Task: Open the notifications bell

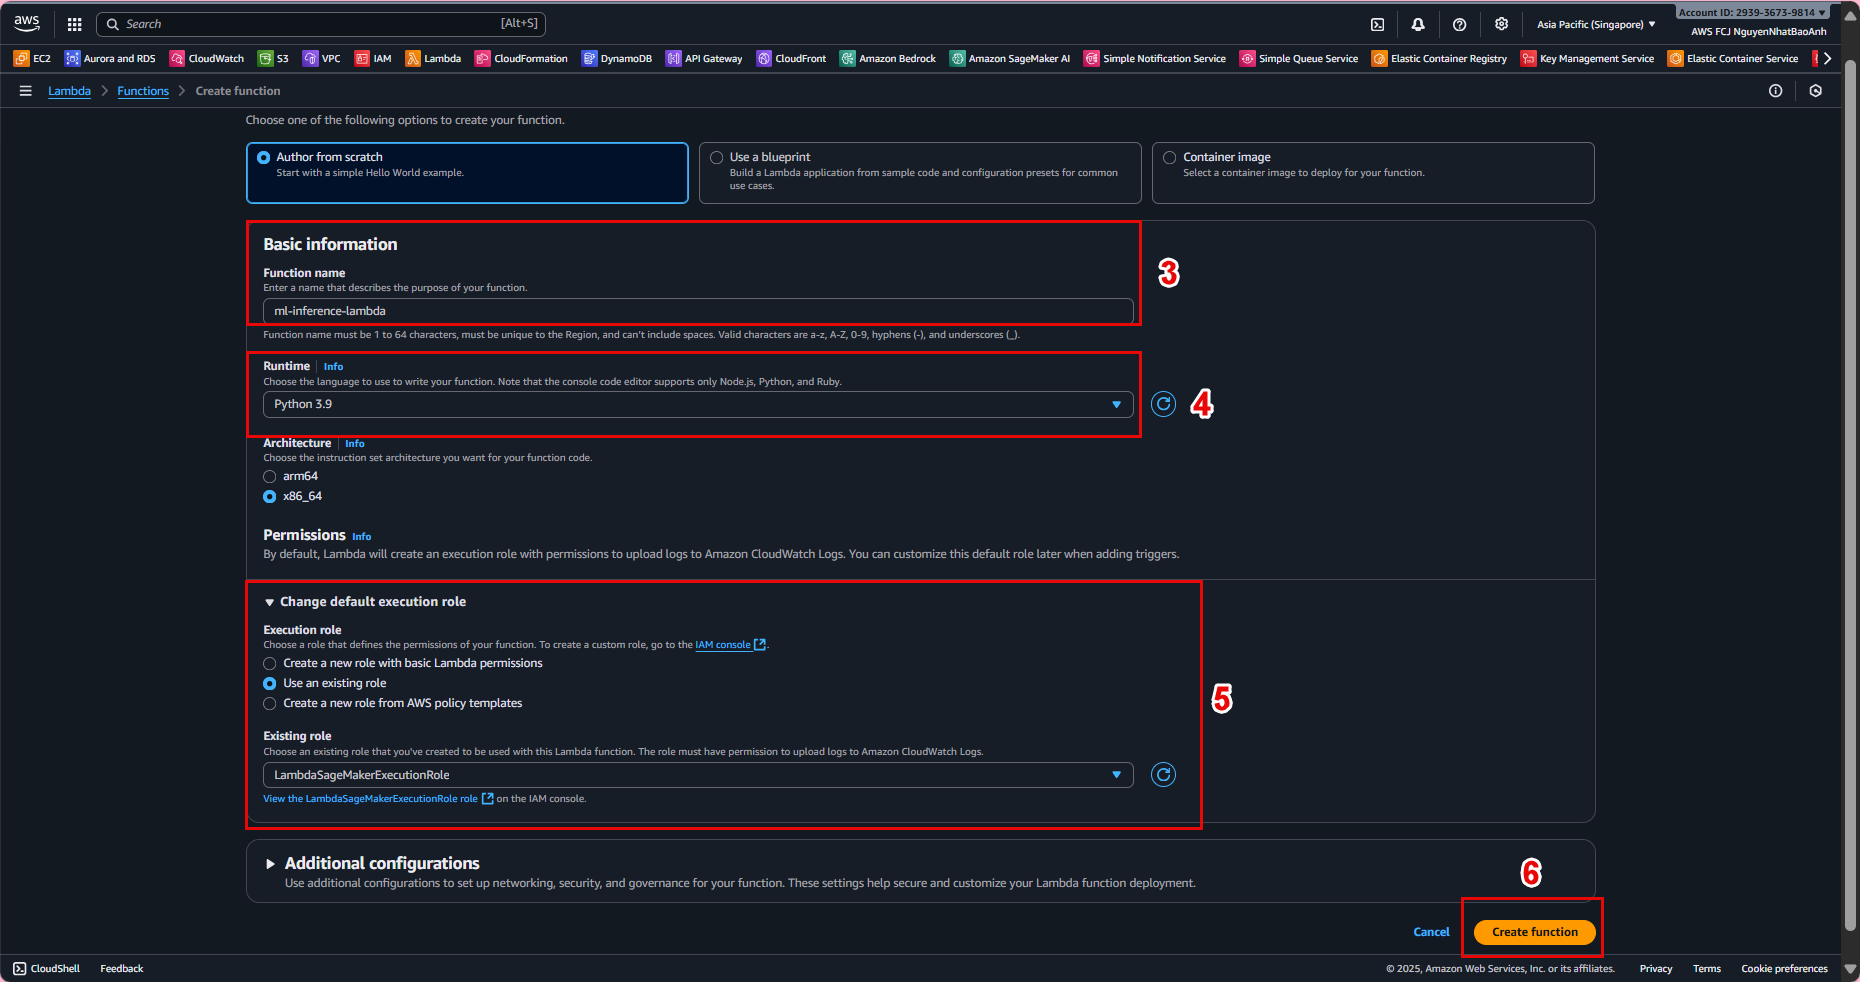Action: click(x=1418, y=24)
